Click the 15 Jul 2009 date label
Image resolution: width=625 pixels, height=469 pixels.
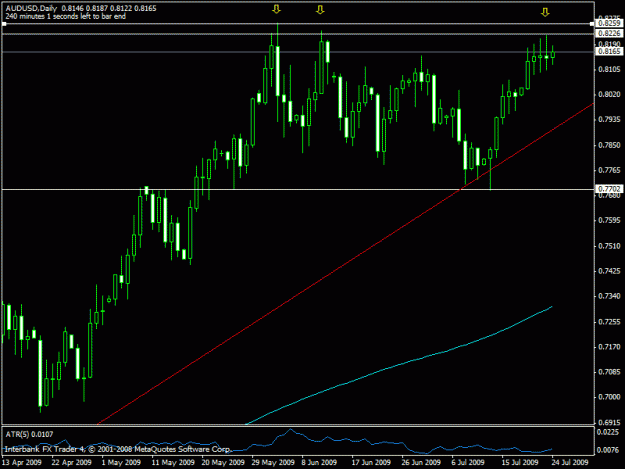pos(520,462)
